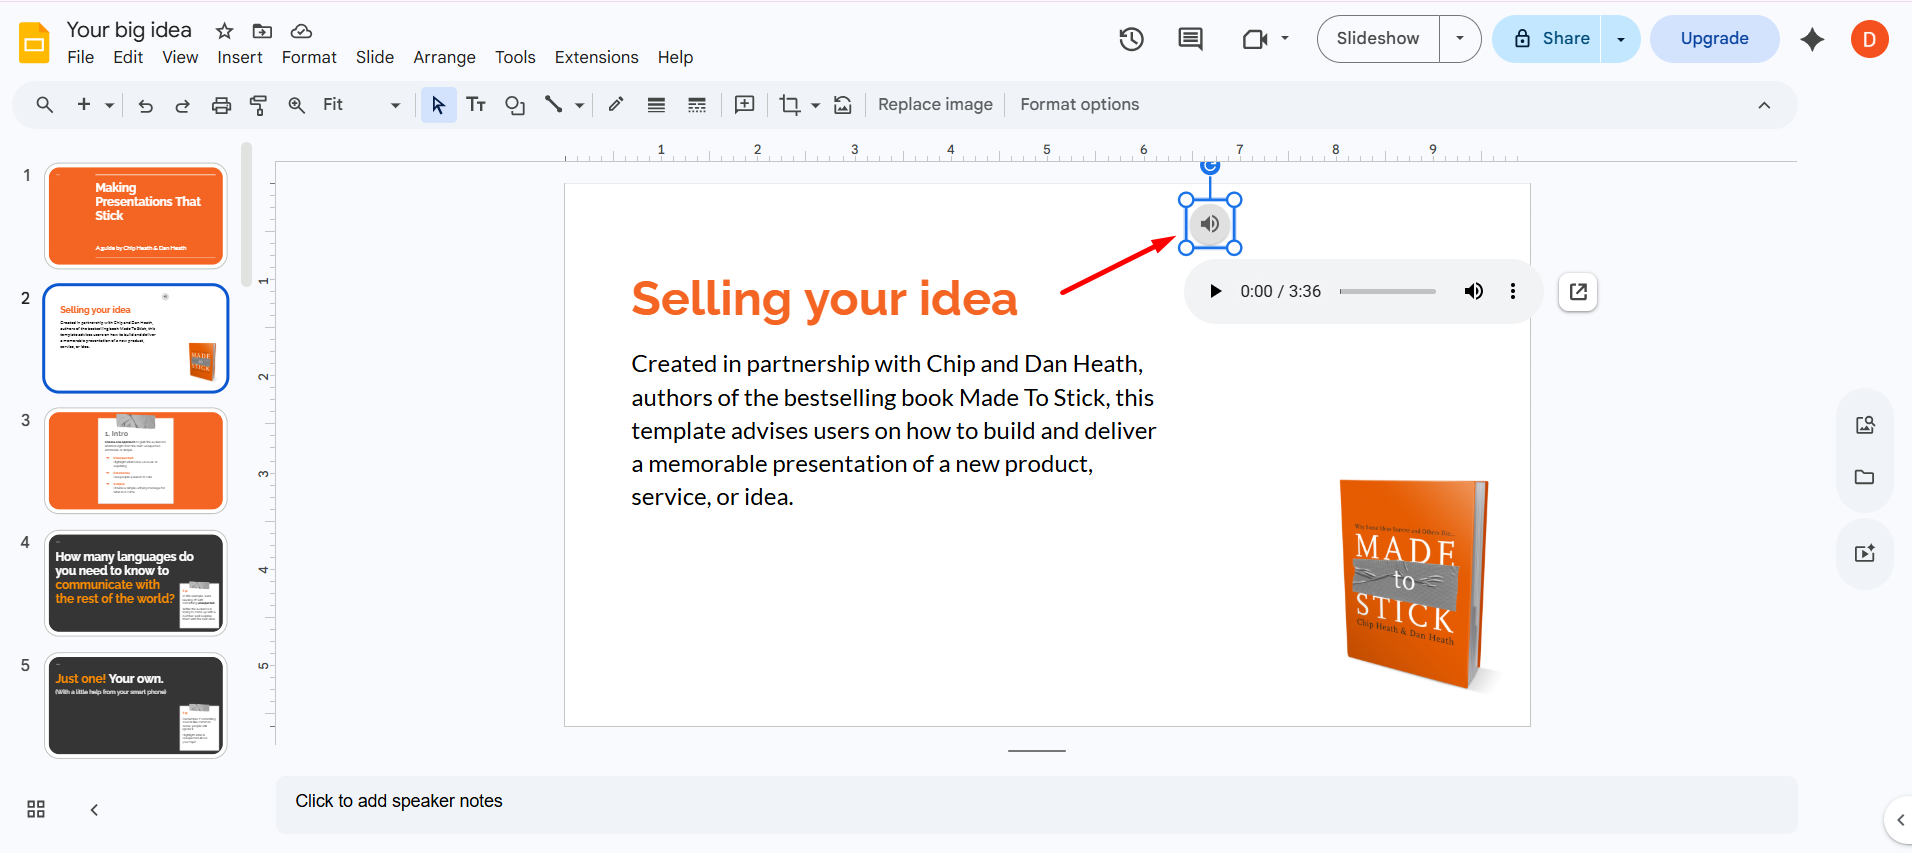Screen dimensions: 1912x853
Task: Activate the crop image tool
Action: click(789, 105)
